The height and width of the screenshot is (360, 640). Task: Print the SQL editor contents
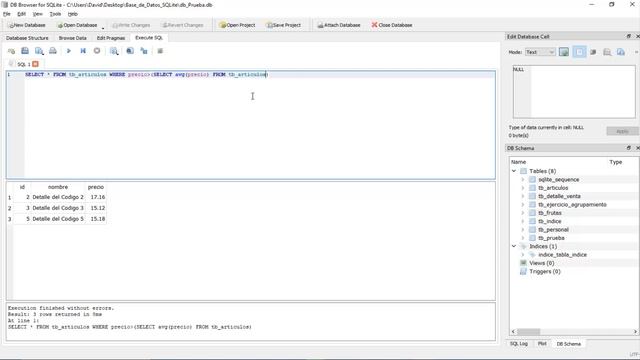click(53, 51)
